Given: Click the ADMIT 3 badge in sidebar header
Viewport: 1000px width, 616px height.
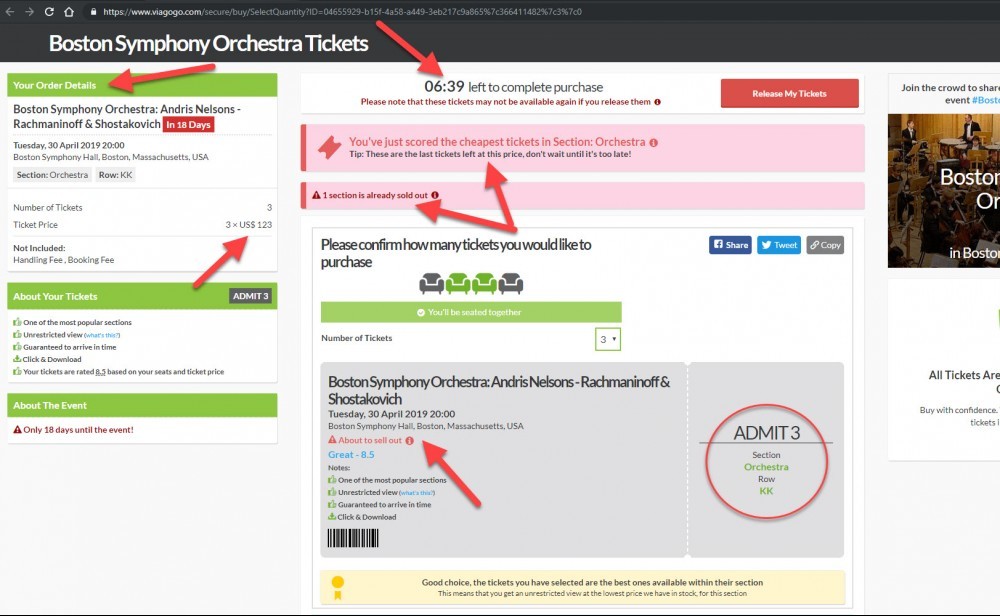Looking at the screenshot, I should click(x=251, y=296).
